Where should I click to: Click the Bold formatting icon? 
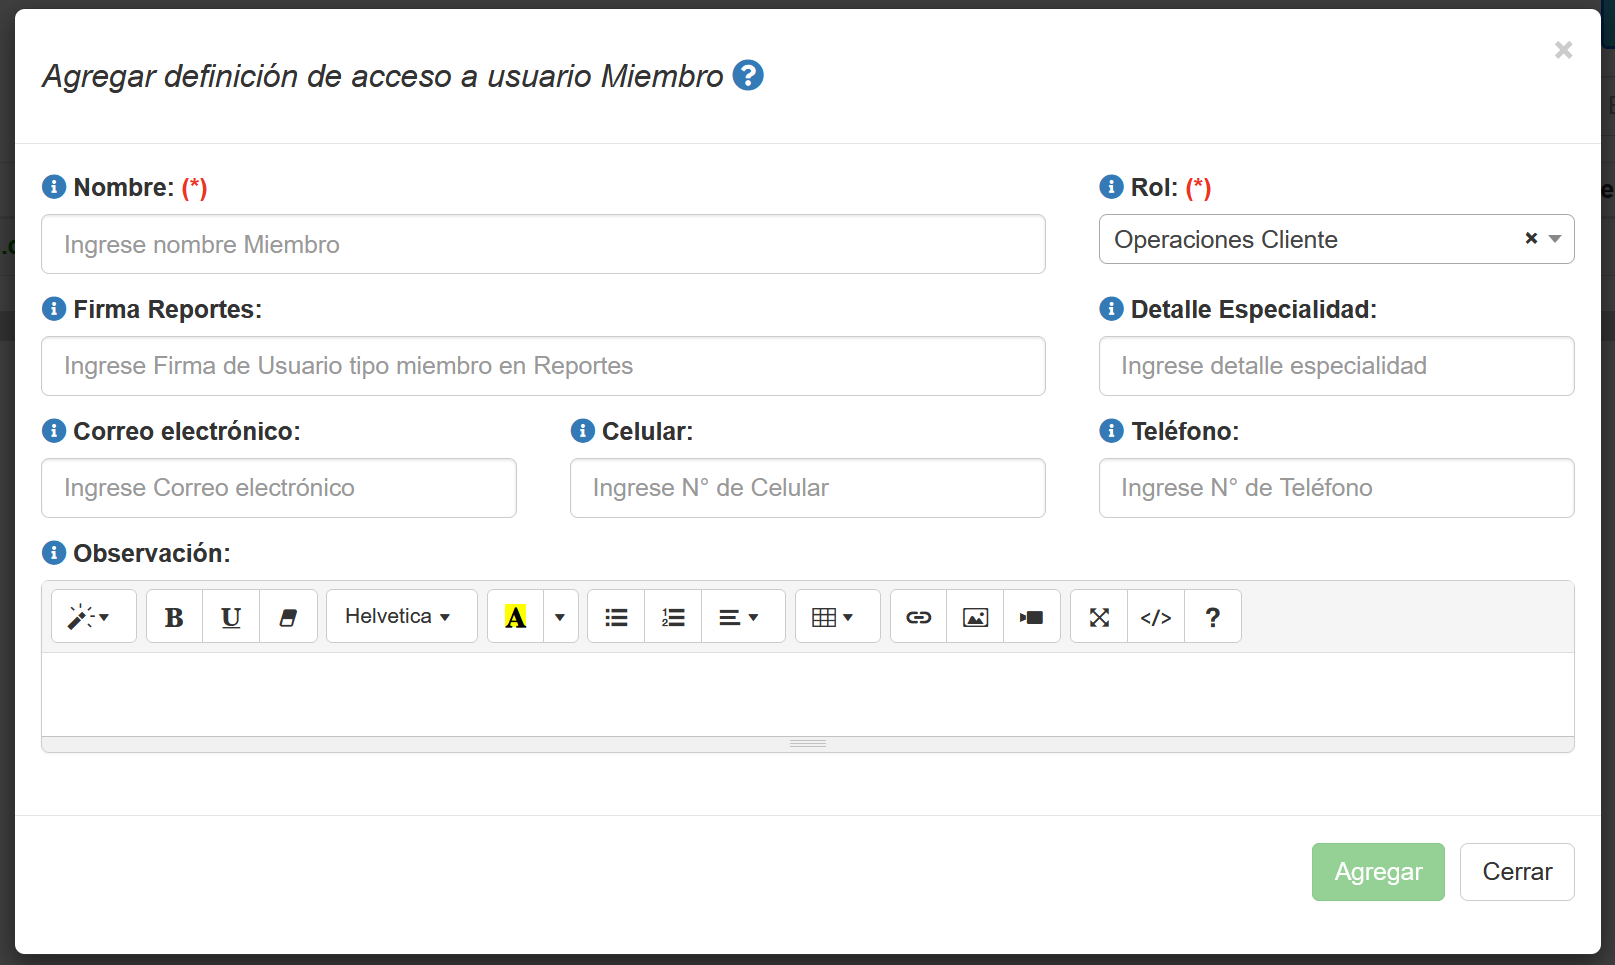[x=174, y=617]
